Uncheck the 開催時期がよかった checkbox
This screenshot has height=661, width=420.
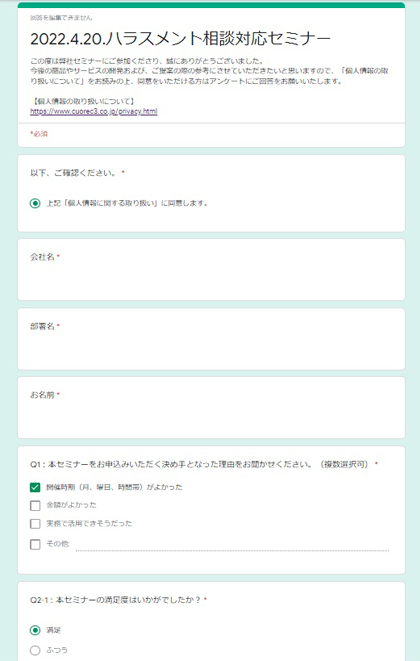[35, 487]
